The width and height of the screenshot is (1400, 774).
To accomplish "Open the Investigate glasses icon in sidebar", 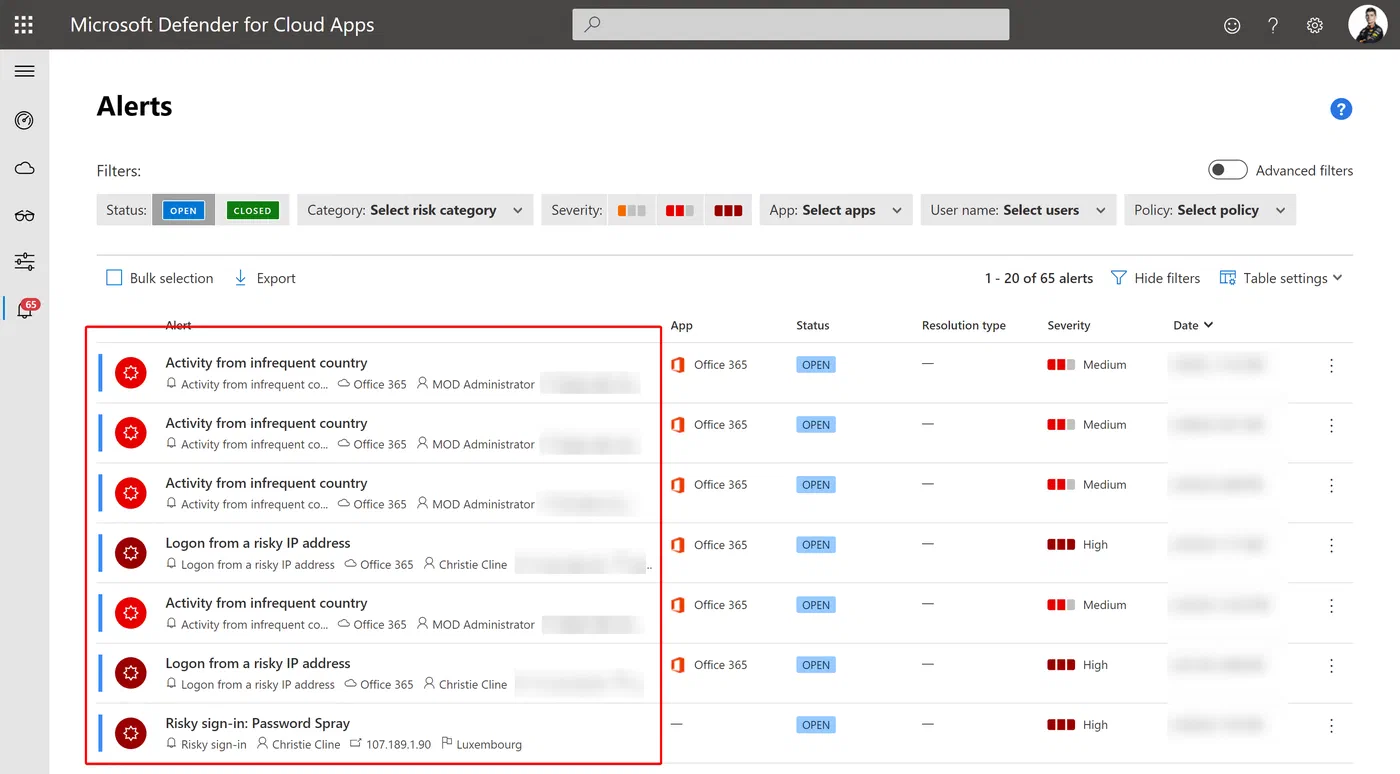I will click(x=25, y=215).
